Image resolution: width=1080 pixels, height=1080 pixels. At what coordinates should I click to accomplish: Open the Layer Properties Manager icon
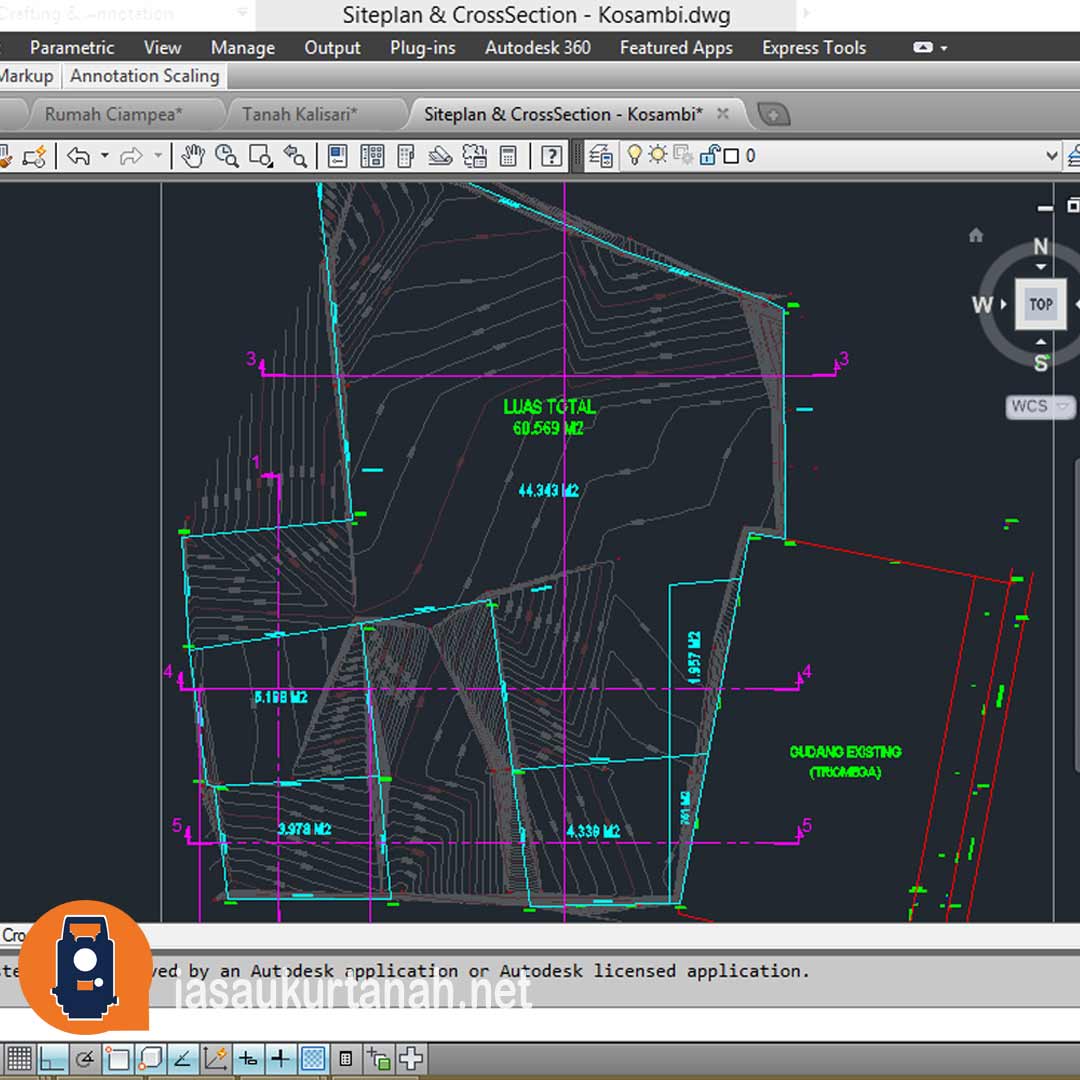[x=601, y=156]
